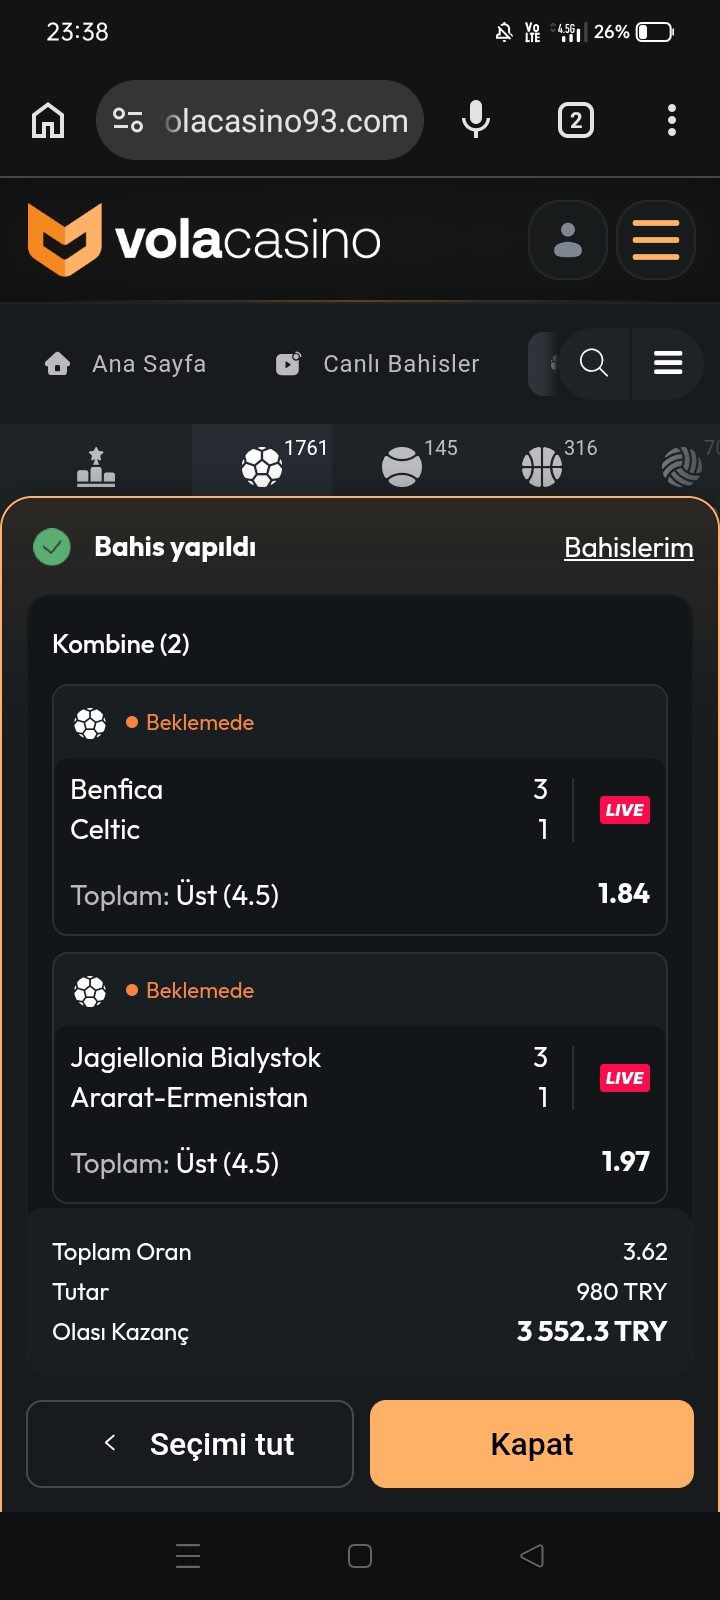This screenshot has width=720, height=1600.
Task: Open the orange hamburger main menu
Action: 656,240
